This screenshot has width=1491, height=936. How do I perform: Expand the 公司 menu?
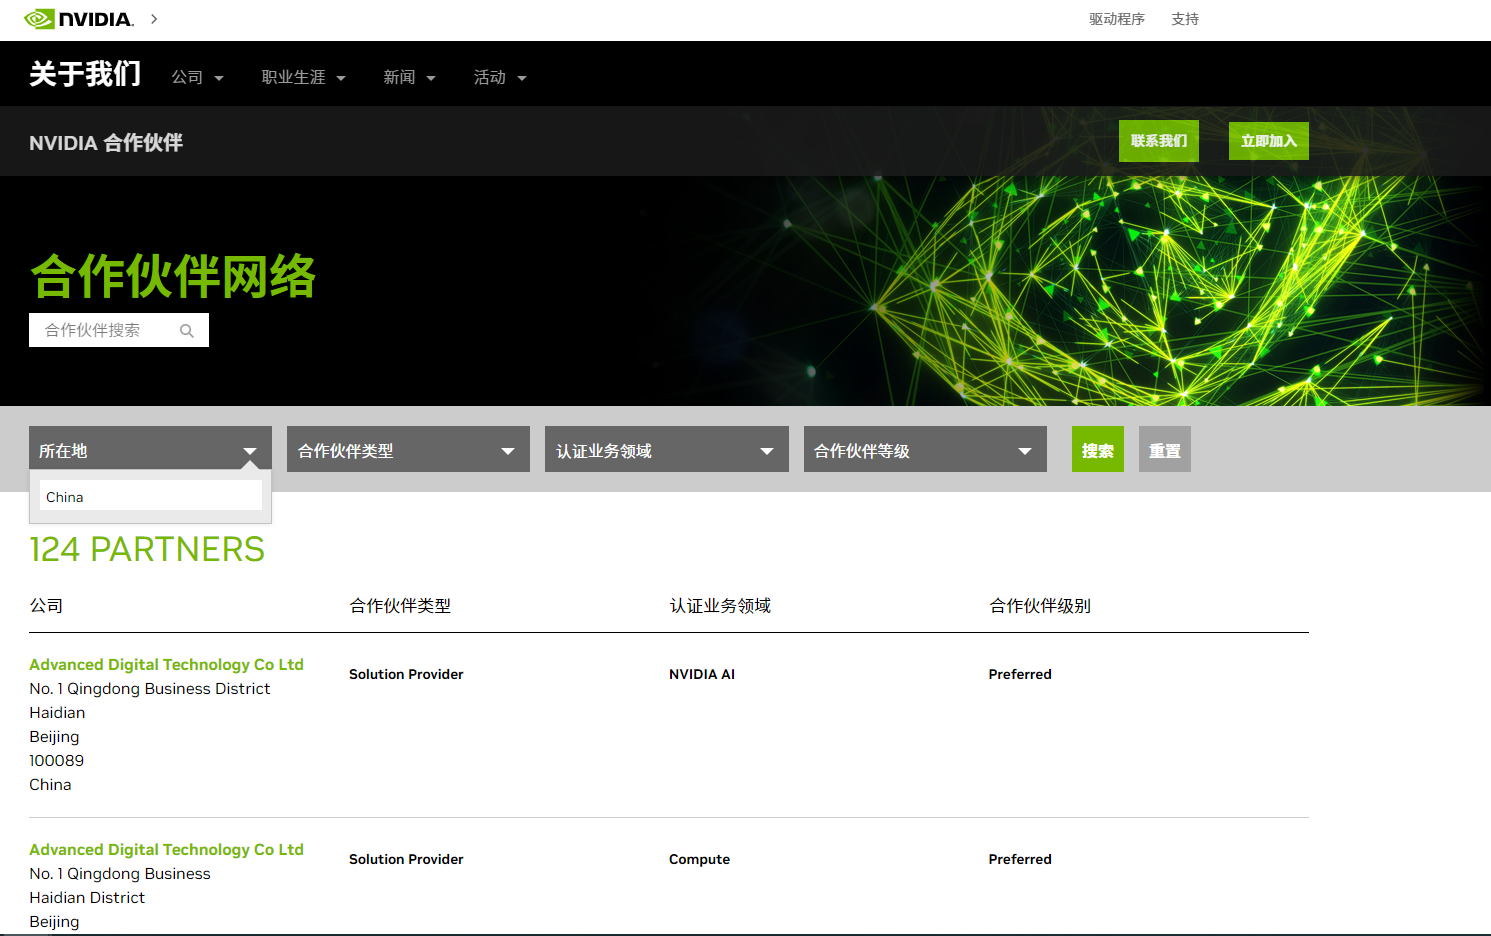pos(197,77)
